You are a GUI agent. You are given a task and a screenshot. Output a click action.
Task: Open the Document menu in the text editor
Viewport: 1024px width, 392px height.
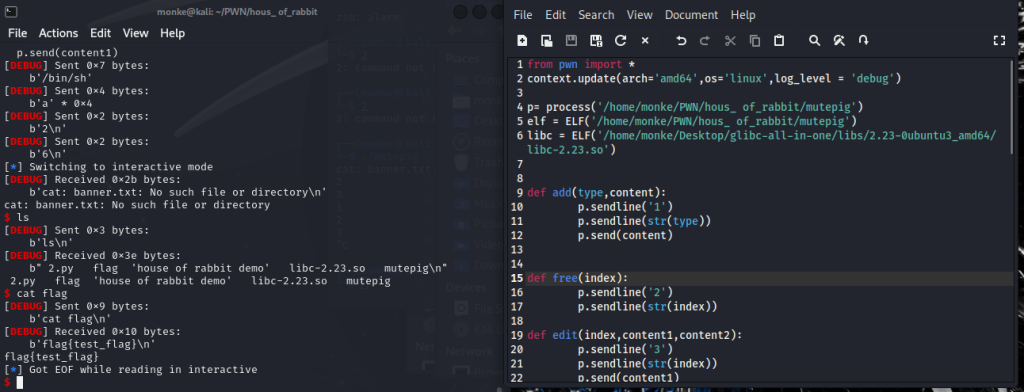click(x=692, y=14)
